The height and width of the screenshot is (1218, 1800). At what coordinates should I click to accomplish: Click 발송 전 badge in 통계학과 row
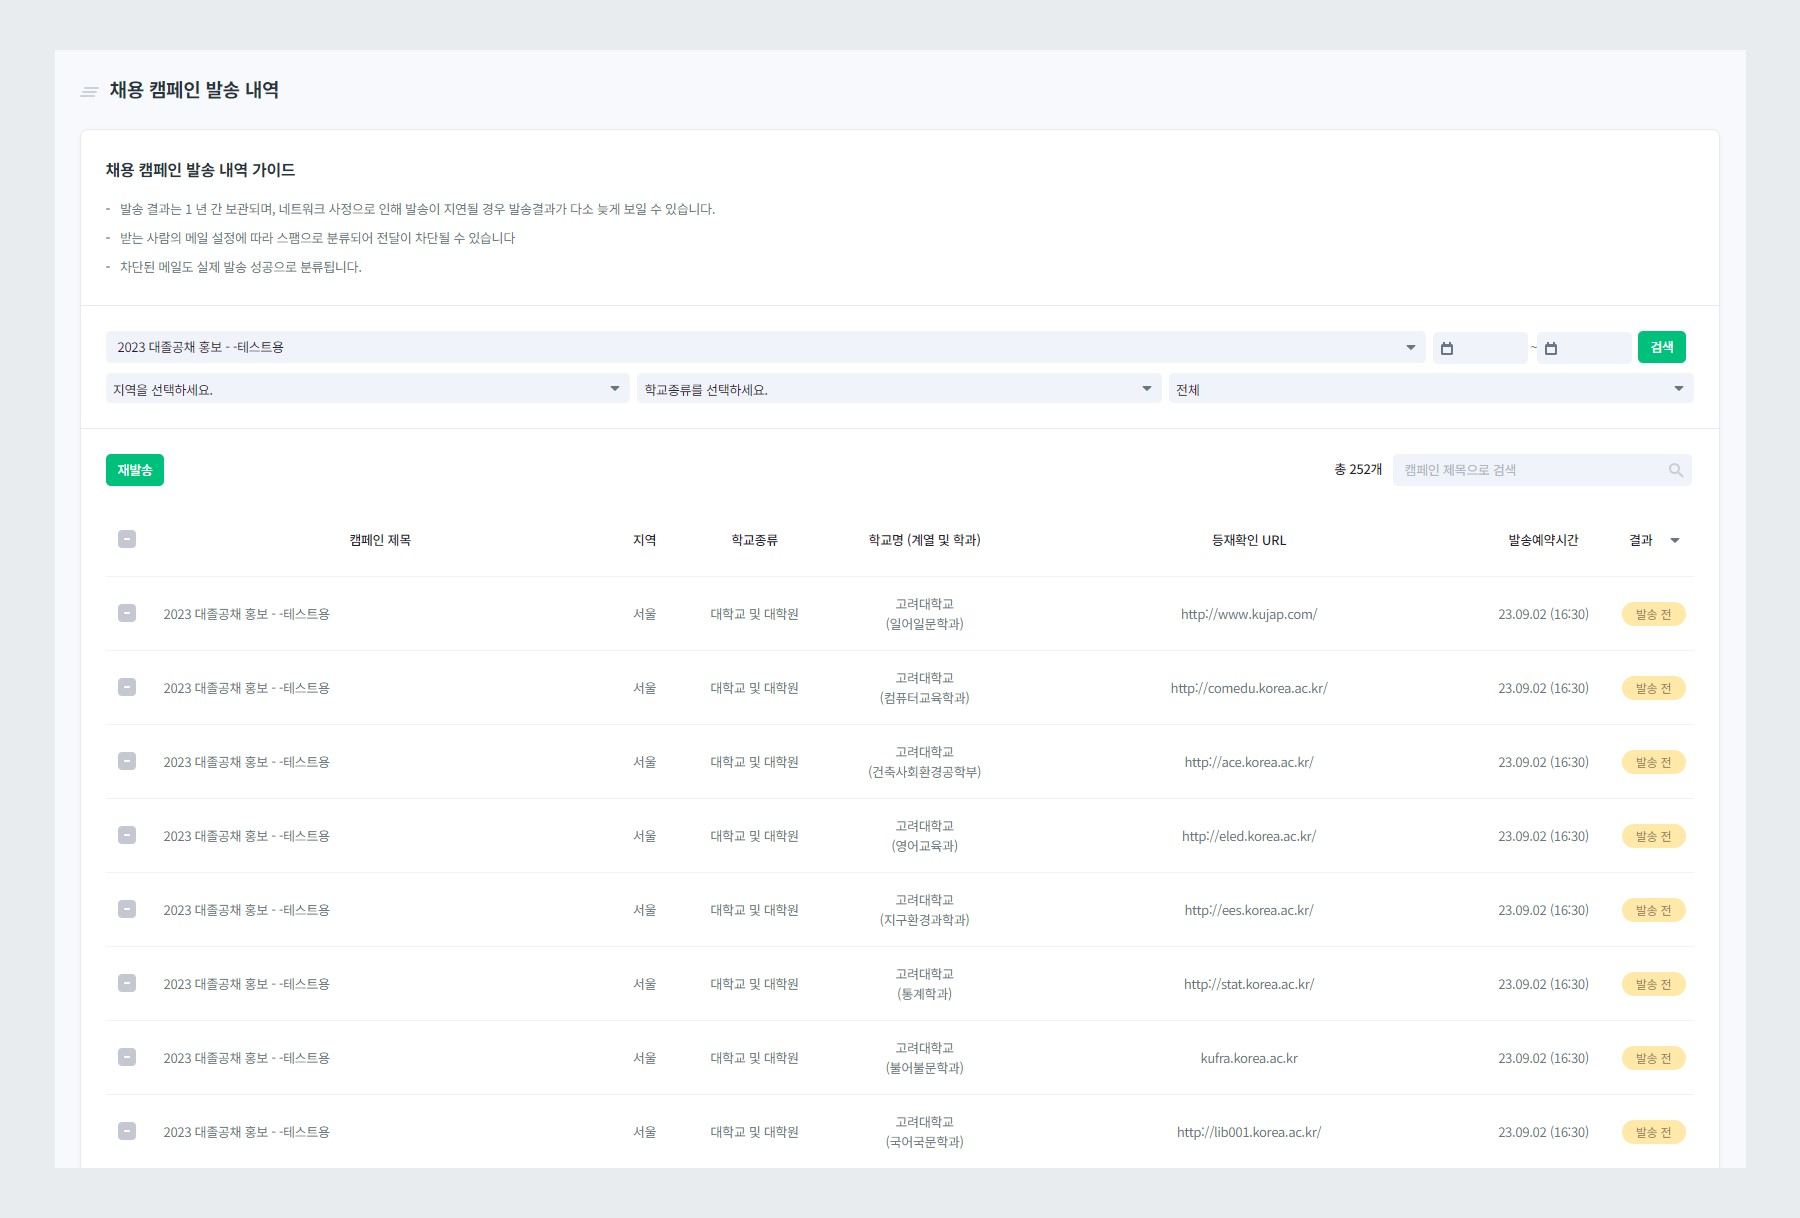point(1654,984)
